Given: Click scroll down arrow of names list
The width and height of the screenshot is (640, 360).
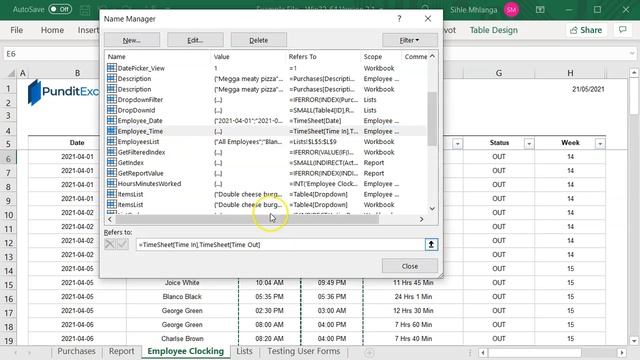Looking at the screenshot, I should coord(432,209).
